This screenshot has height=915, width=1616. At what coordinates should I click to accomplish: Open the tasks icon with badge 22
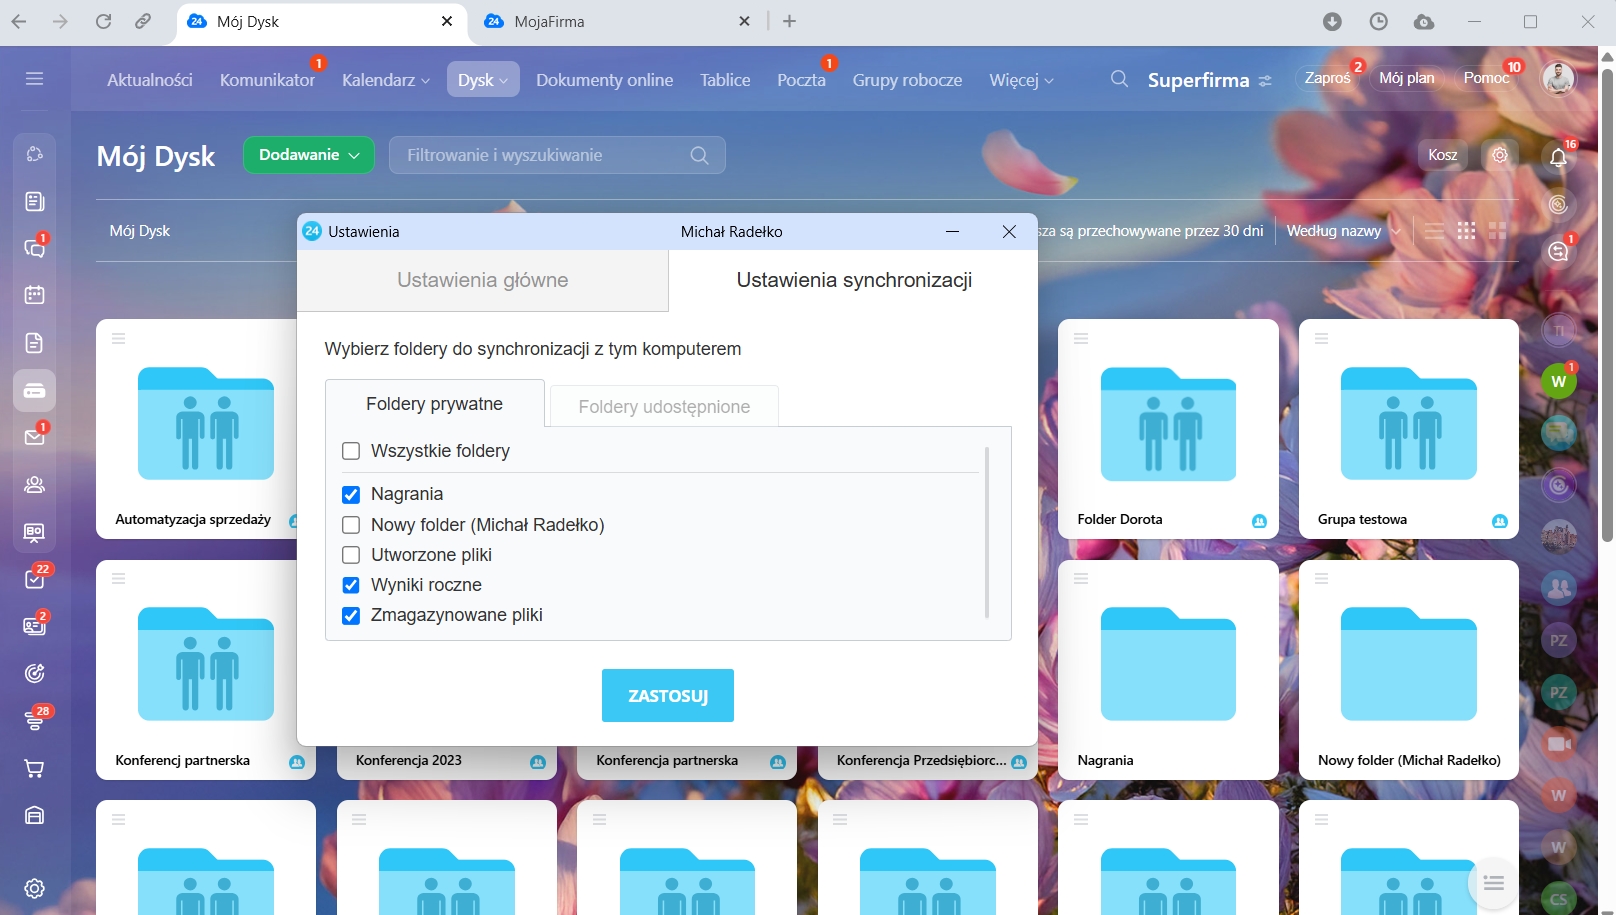[x=35, y=579]
